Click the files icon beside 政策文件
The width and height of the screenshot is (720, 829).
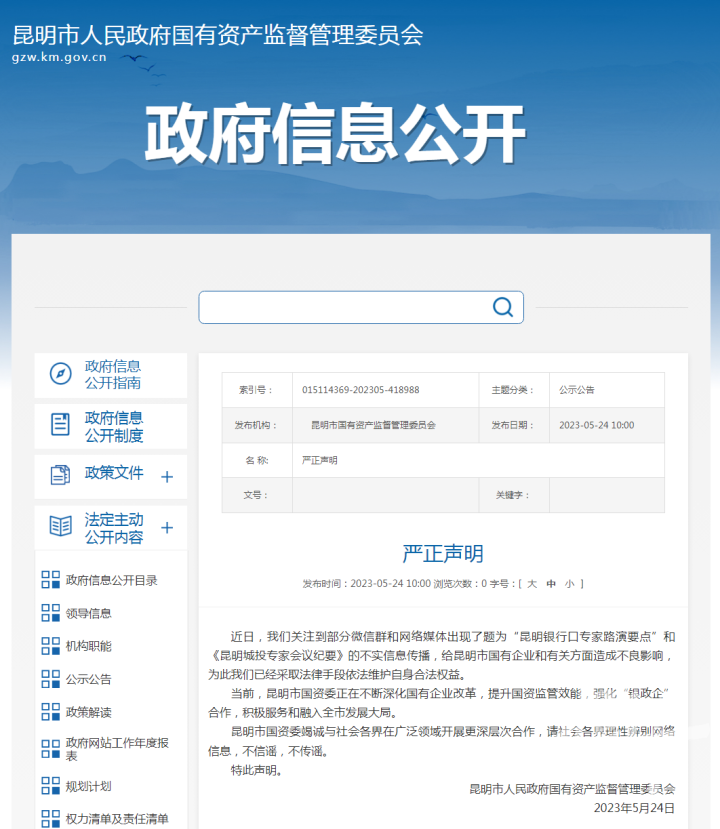pyautogui.click(x=61, y=474)
